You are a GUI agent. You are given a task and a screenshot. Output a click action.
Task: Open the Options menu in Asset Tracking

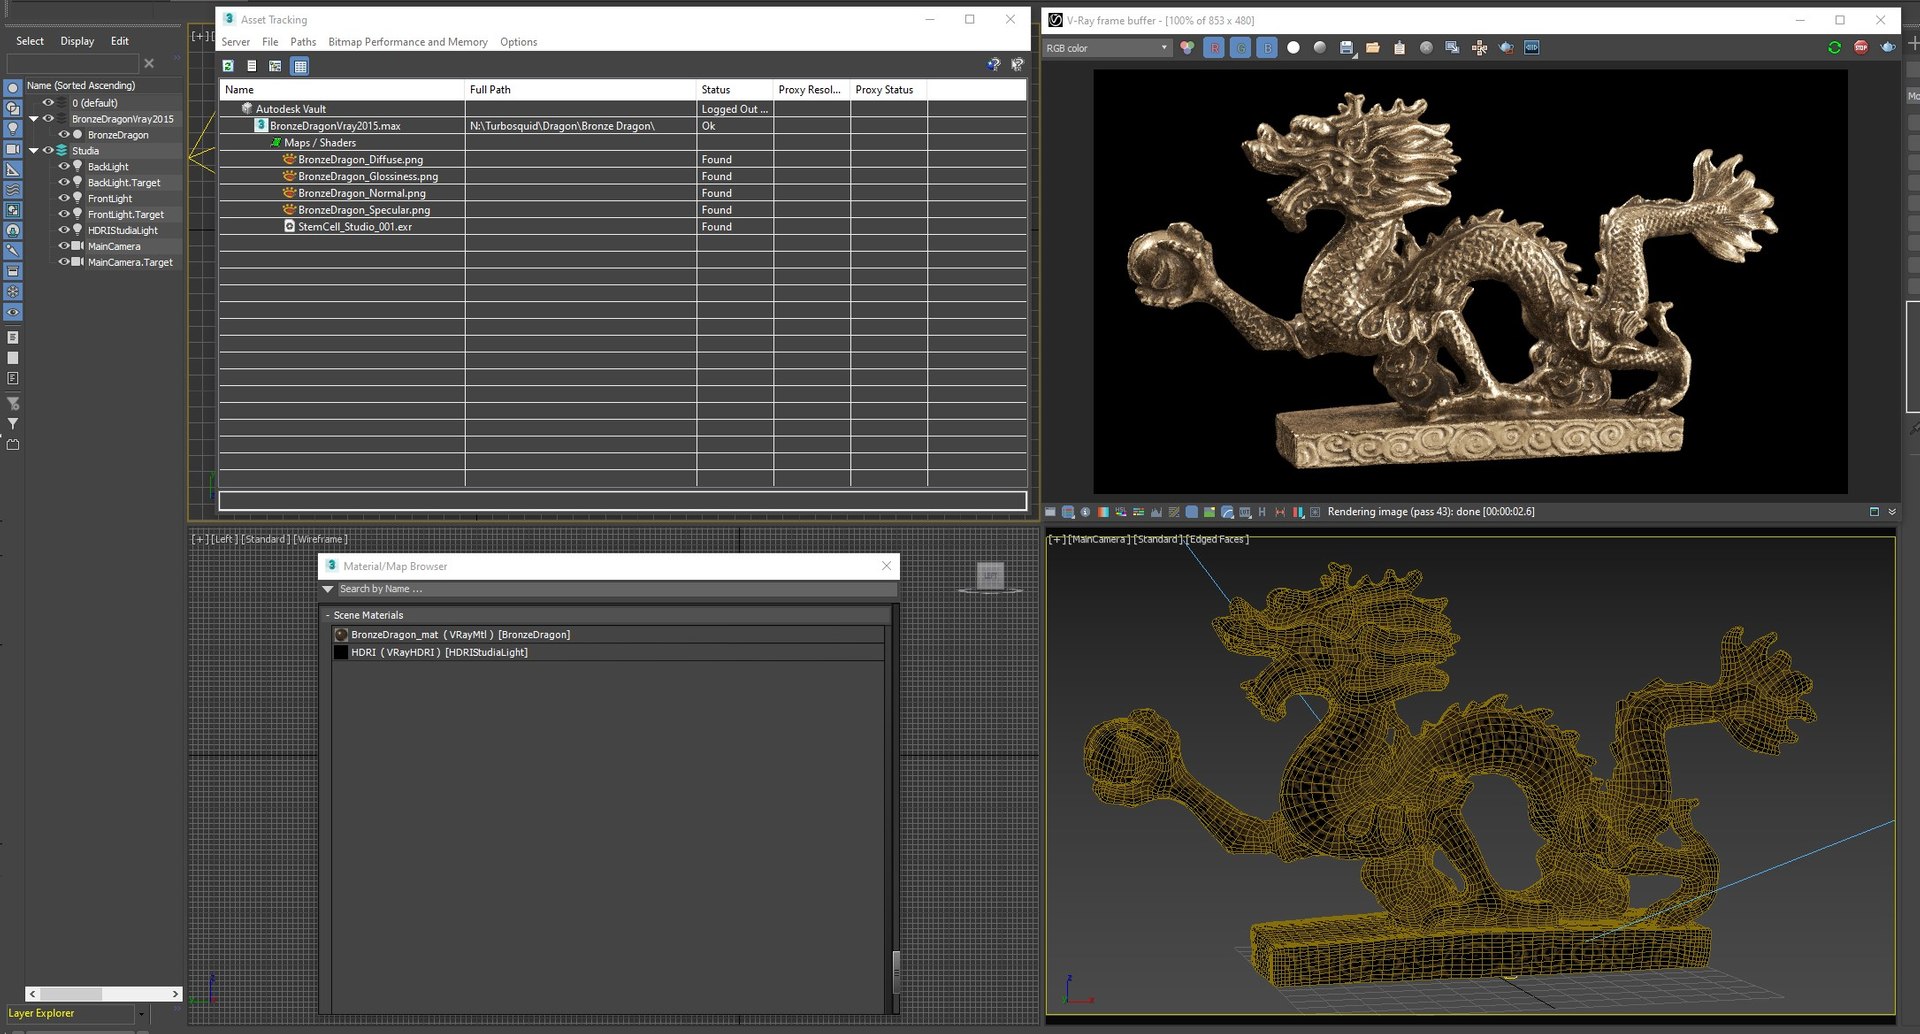(518, 42)
